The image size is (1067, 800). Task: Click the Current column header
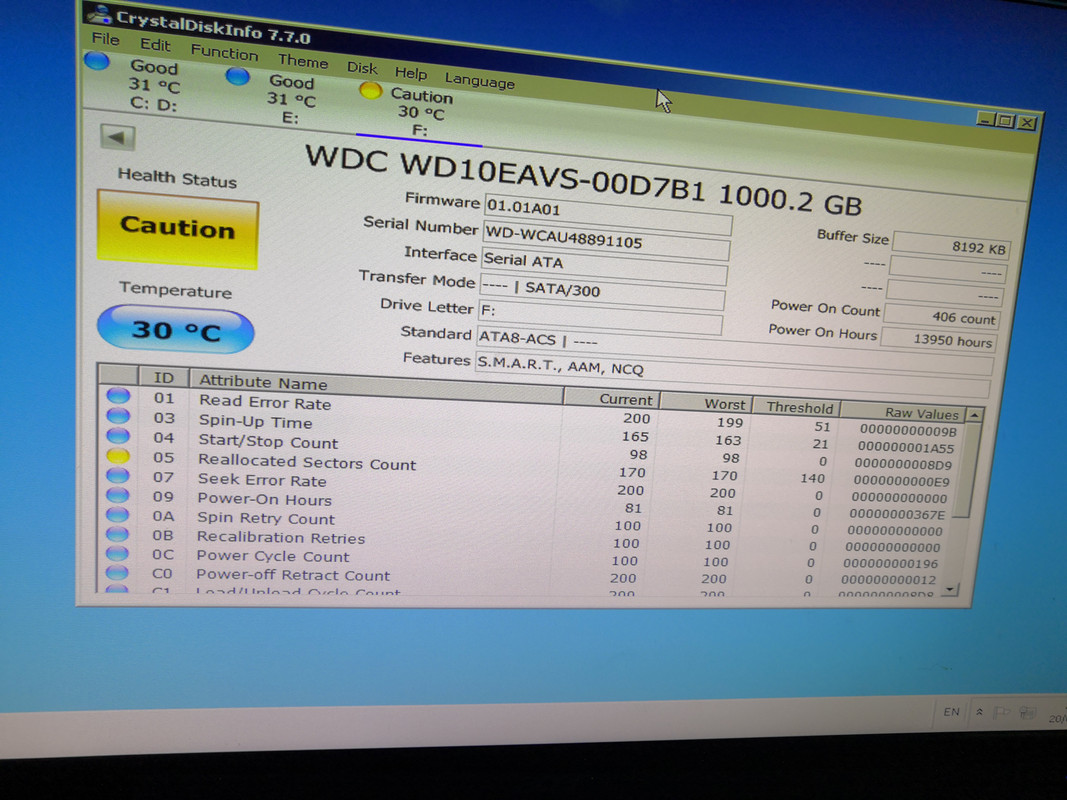tap(610, 399)
